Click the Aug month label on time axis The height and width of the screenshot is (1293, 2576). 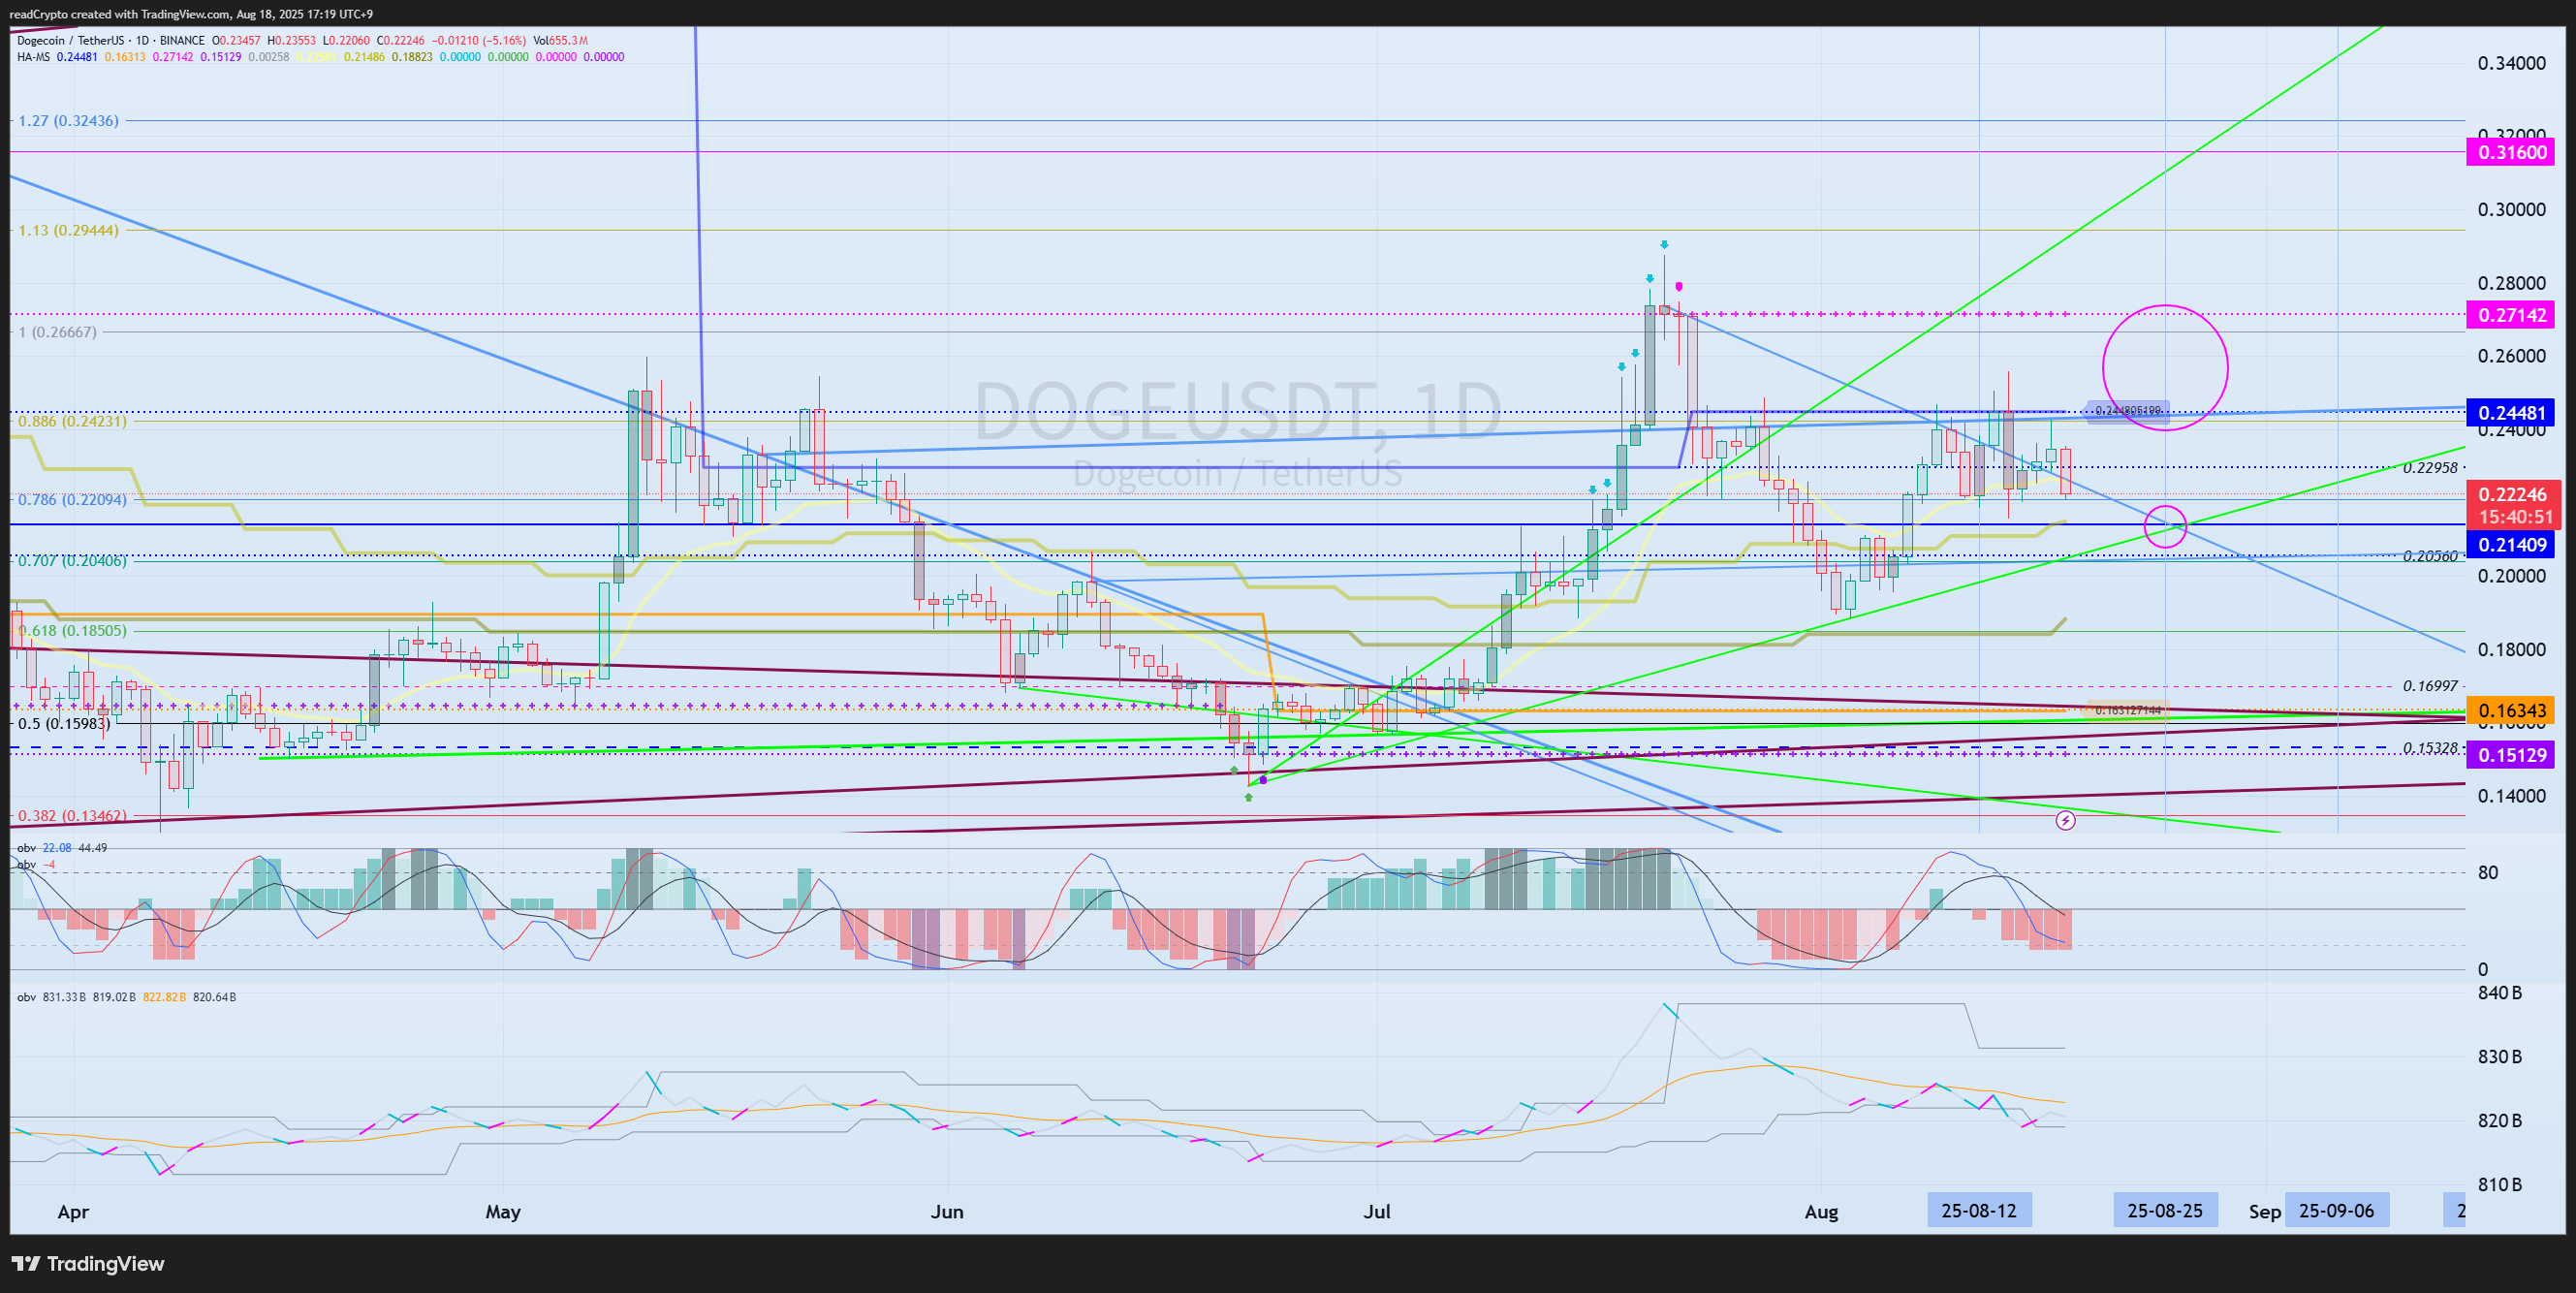(1821, 1212)
